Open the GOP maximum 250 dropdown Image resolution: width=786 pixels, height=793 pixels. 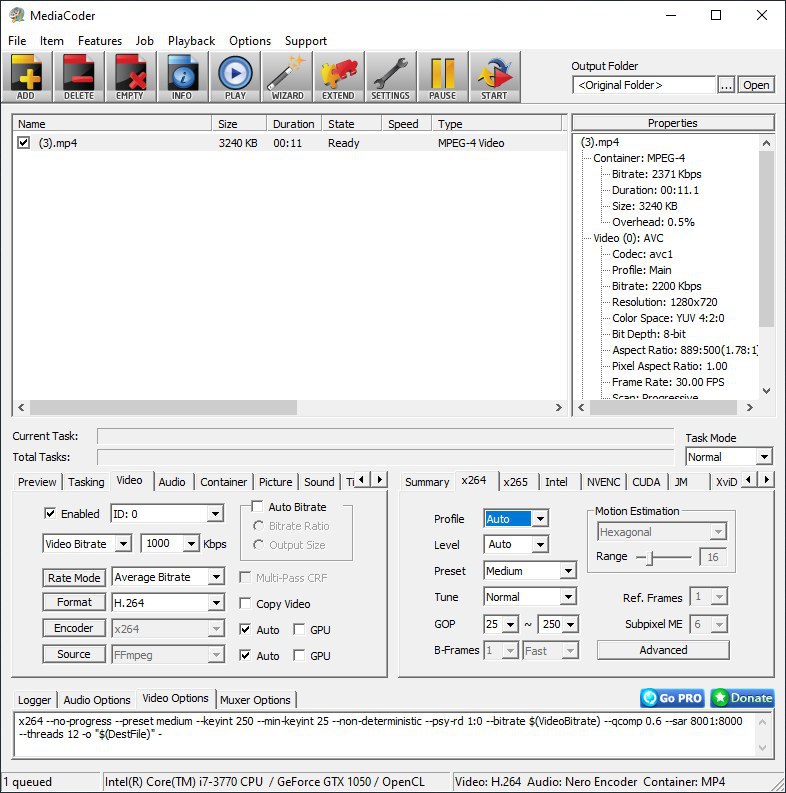click(x=558, y=624)
